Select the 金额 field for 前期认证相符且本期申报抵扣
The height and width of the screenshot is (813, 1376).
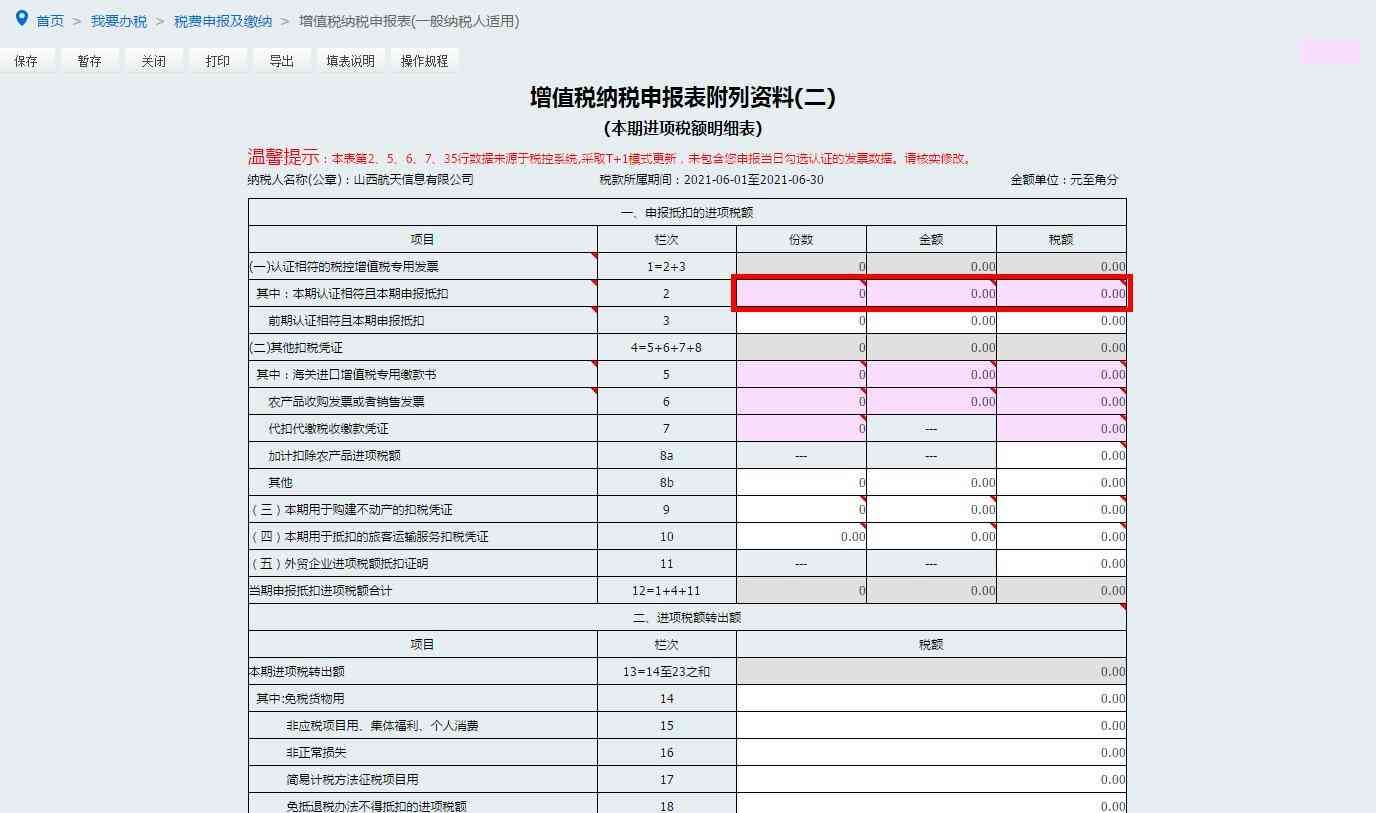pyautogui.click(x=931, y=321)
